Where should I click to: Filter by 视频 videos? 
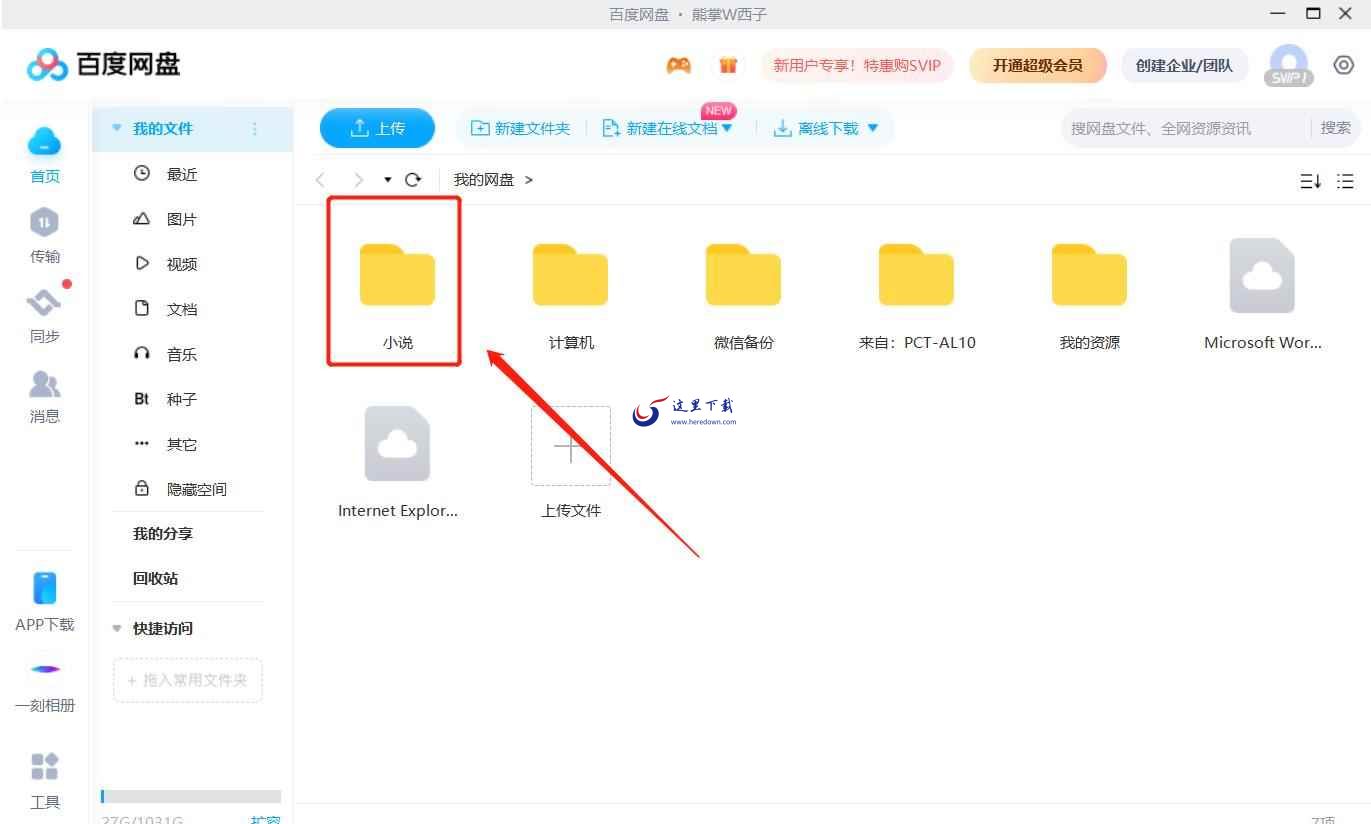180,264
